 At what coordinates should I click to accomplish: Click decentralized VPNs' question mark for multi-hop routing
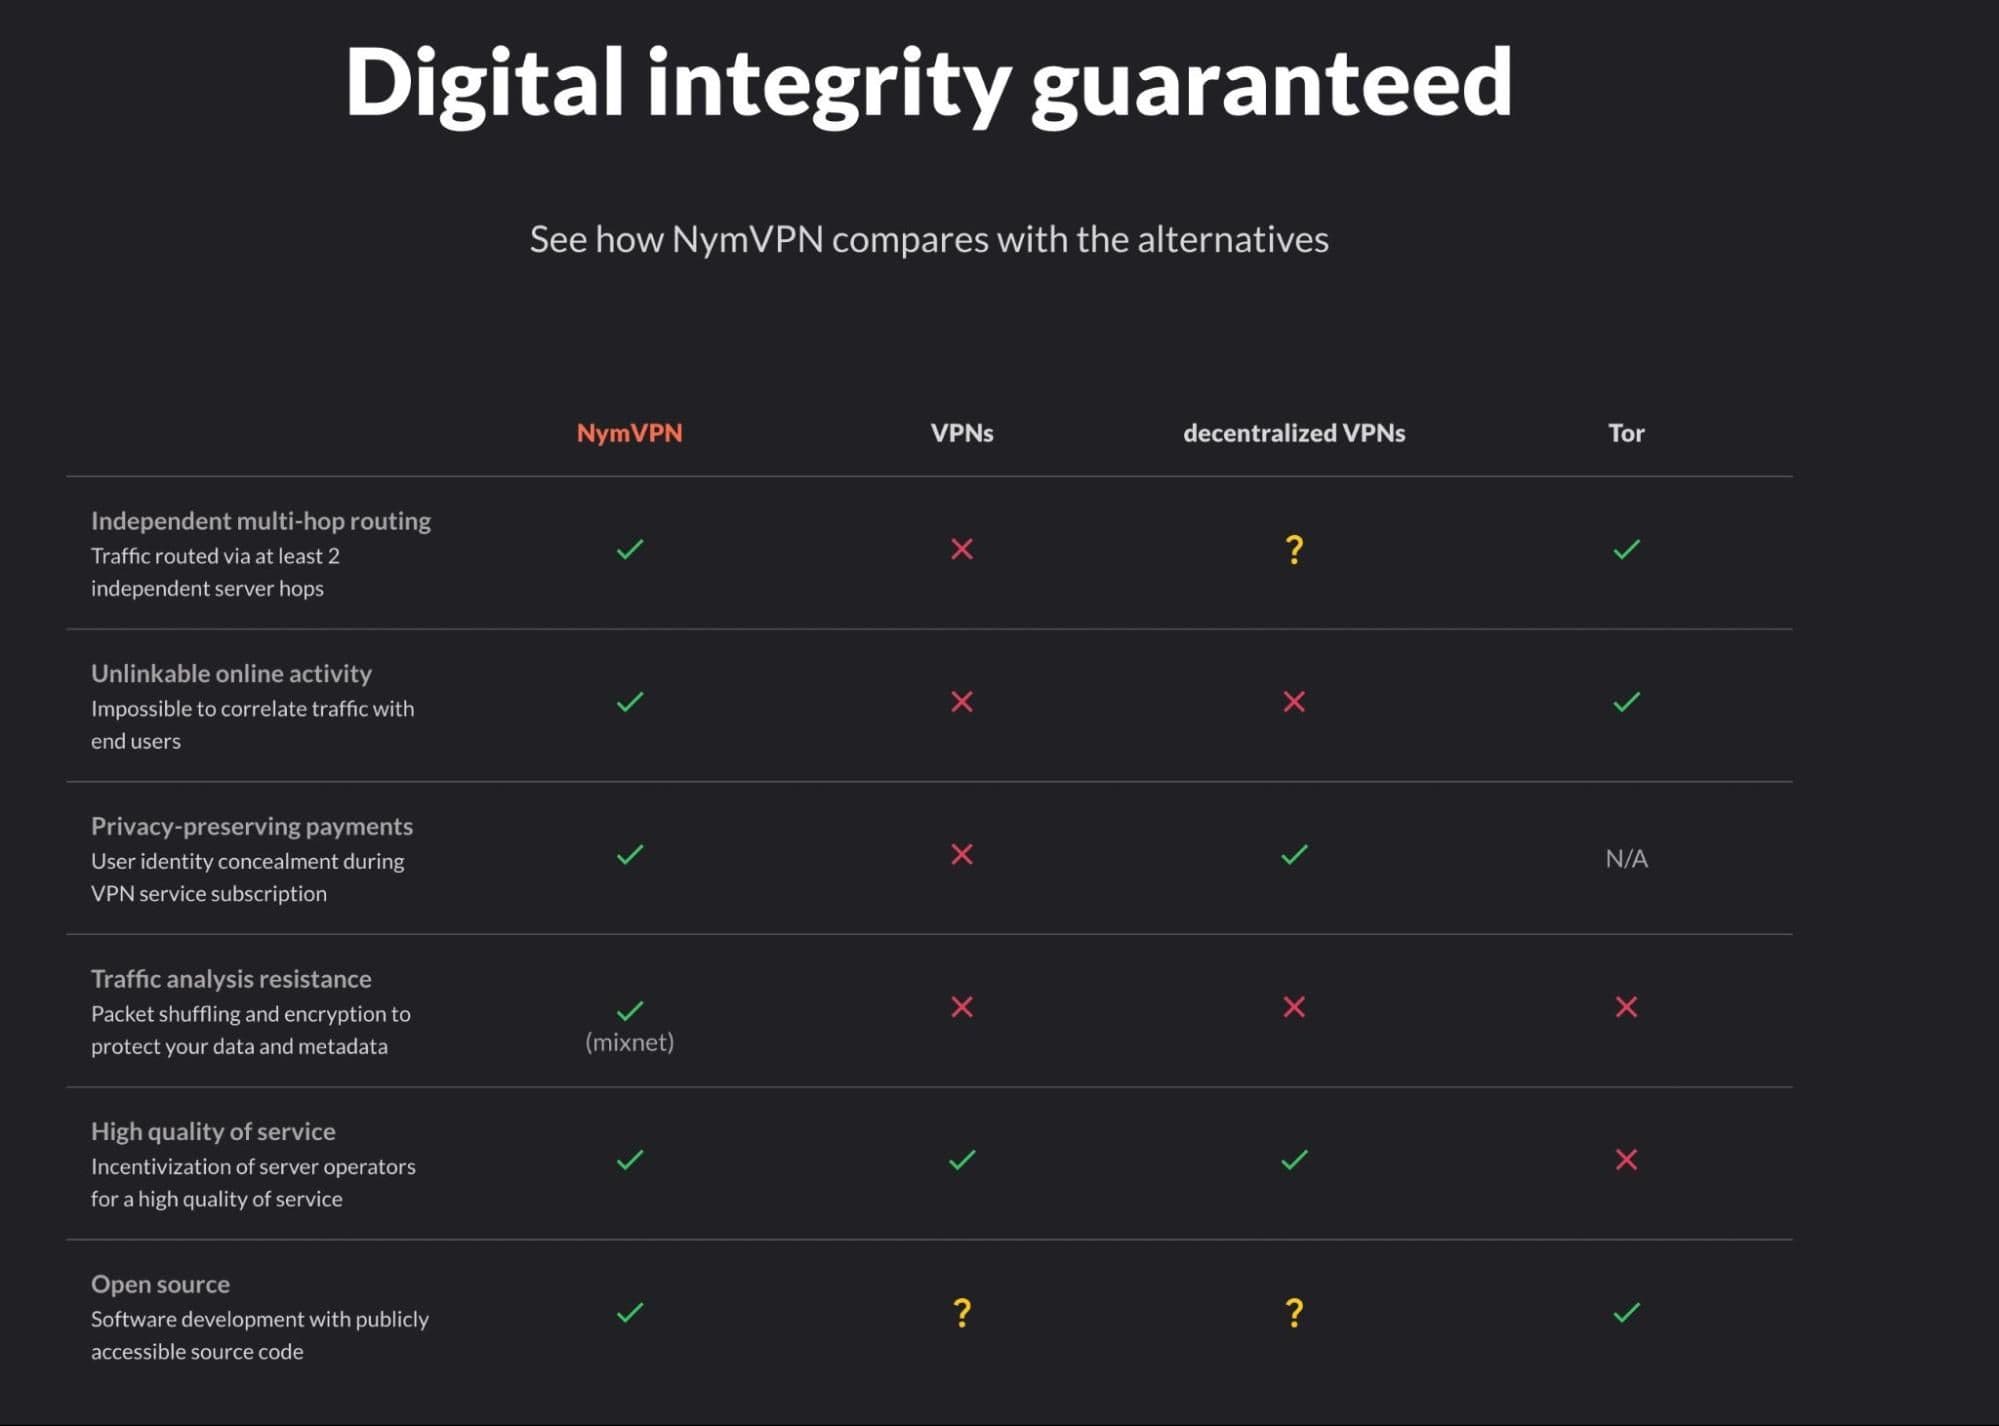[1294, 549]
